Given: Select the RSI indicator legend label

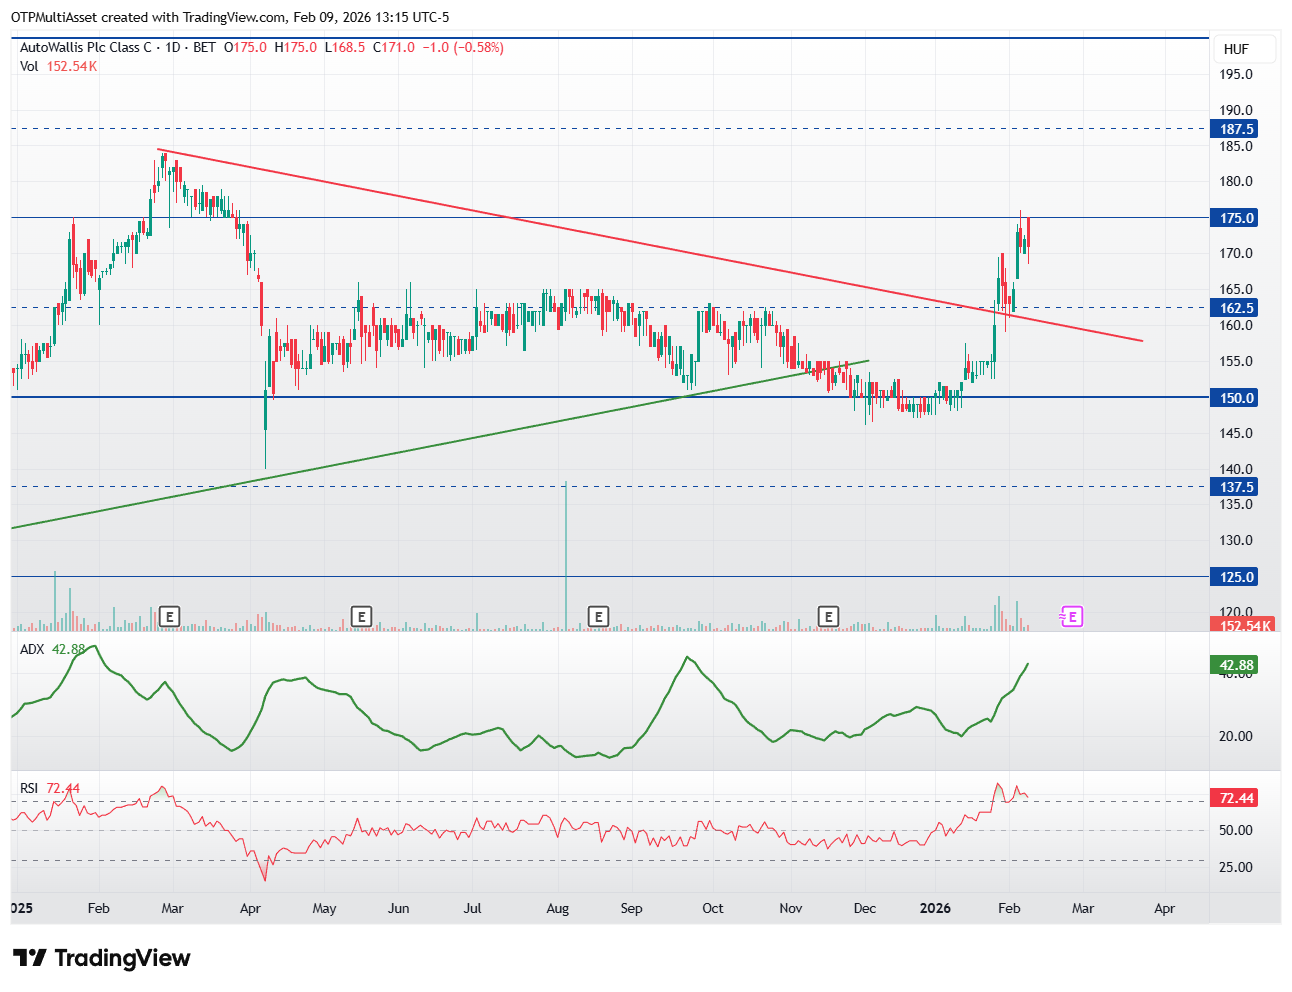Looking at the screenshot, I should click(29, 788).
